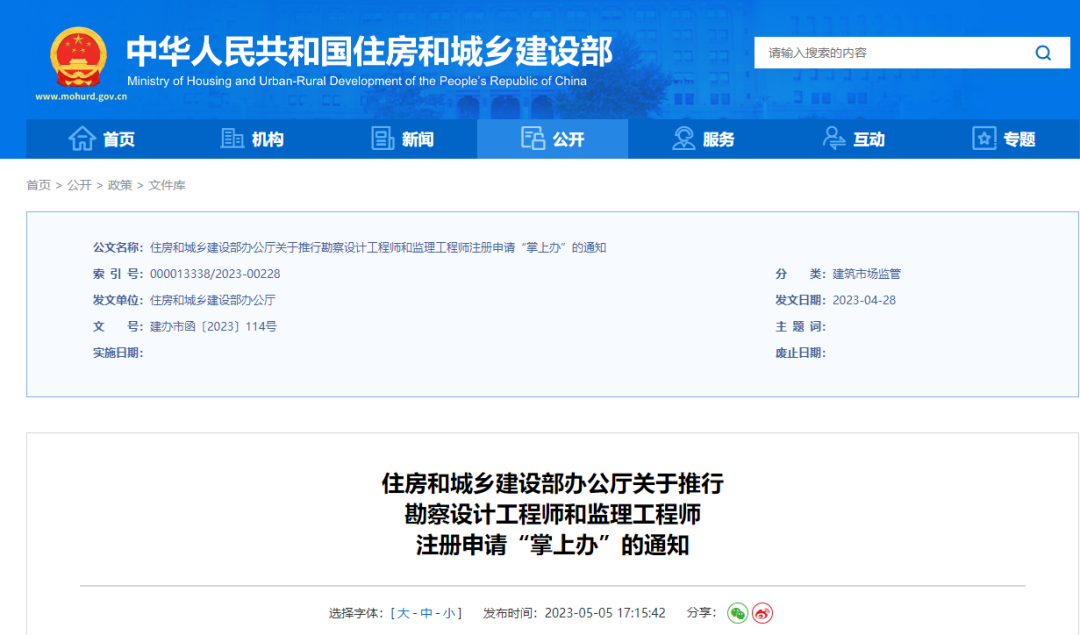The width and height of the screenshot is (1080, 635).
Task: Click the 政策 breadcrumb link
Action: (119, 185)
